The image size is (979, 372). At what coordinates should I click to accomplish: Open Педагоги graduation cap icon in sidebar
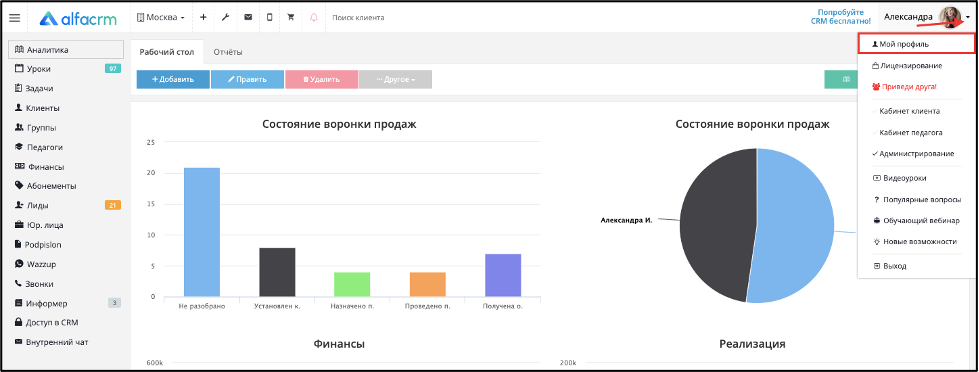[19, 147]
